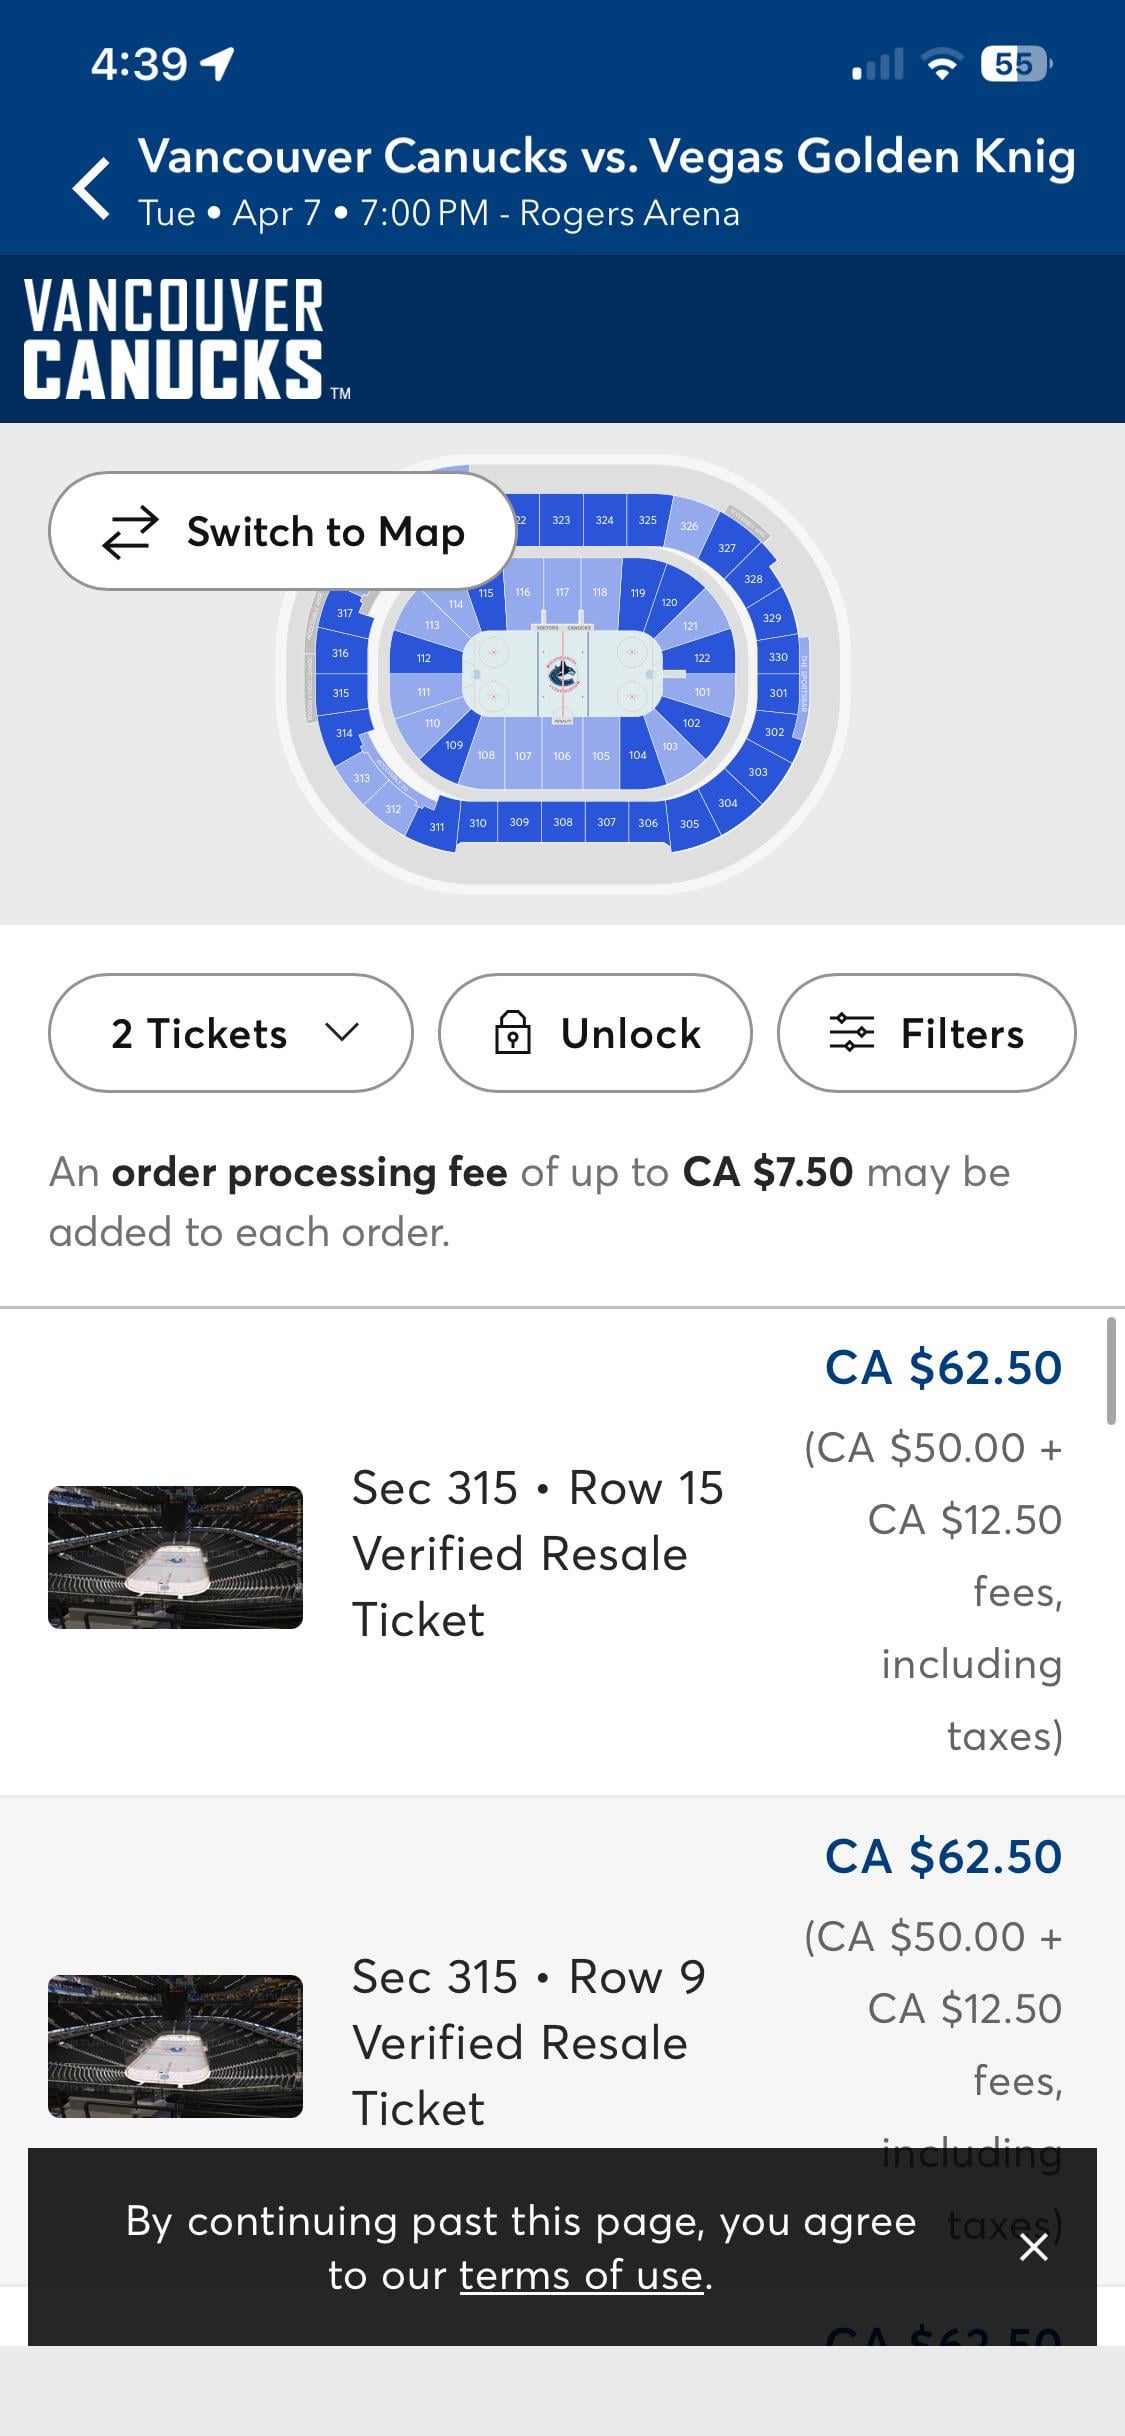Open the terms of use link
The image size is (1125, 2436).
(581, 2275)
